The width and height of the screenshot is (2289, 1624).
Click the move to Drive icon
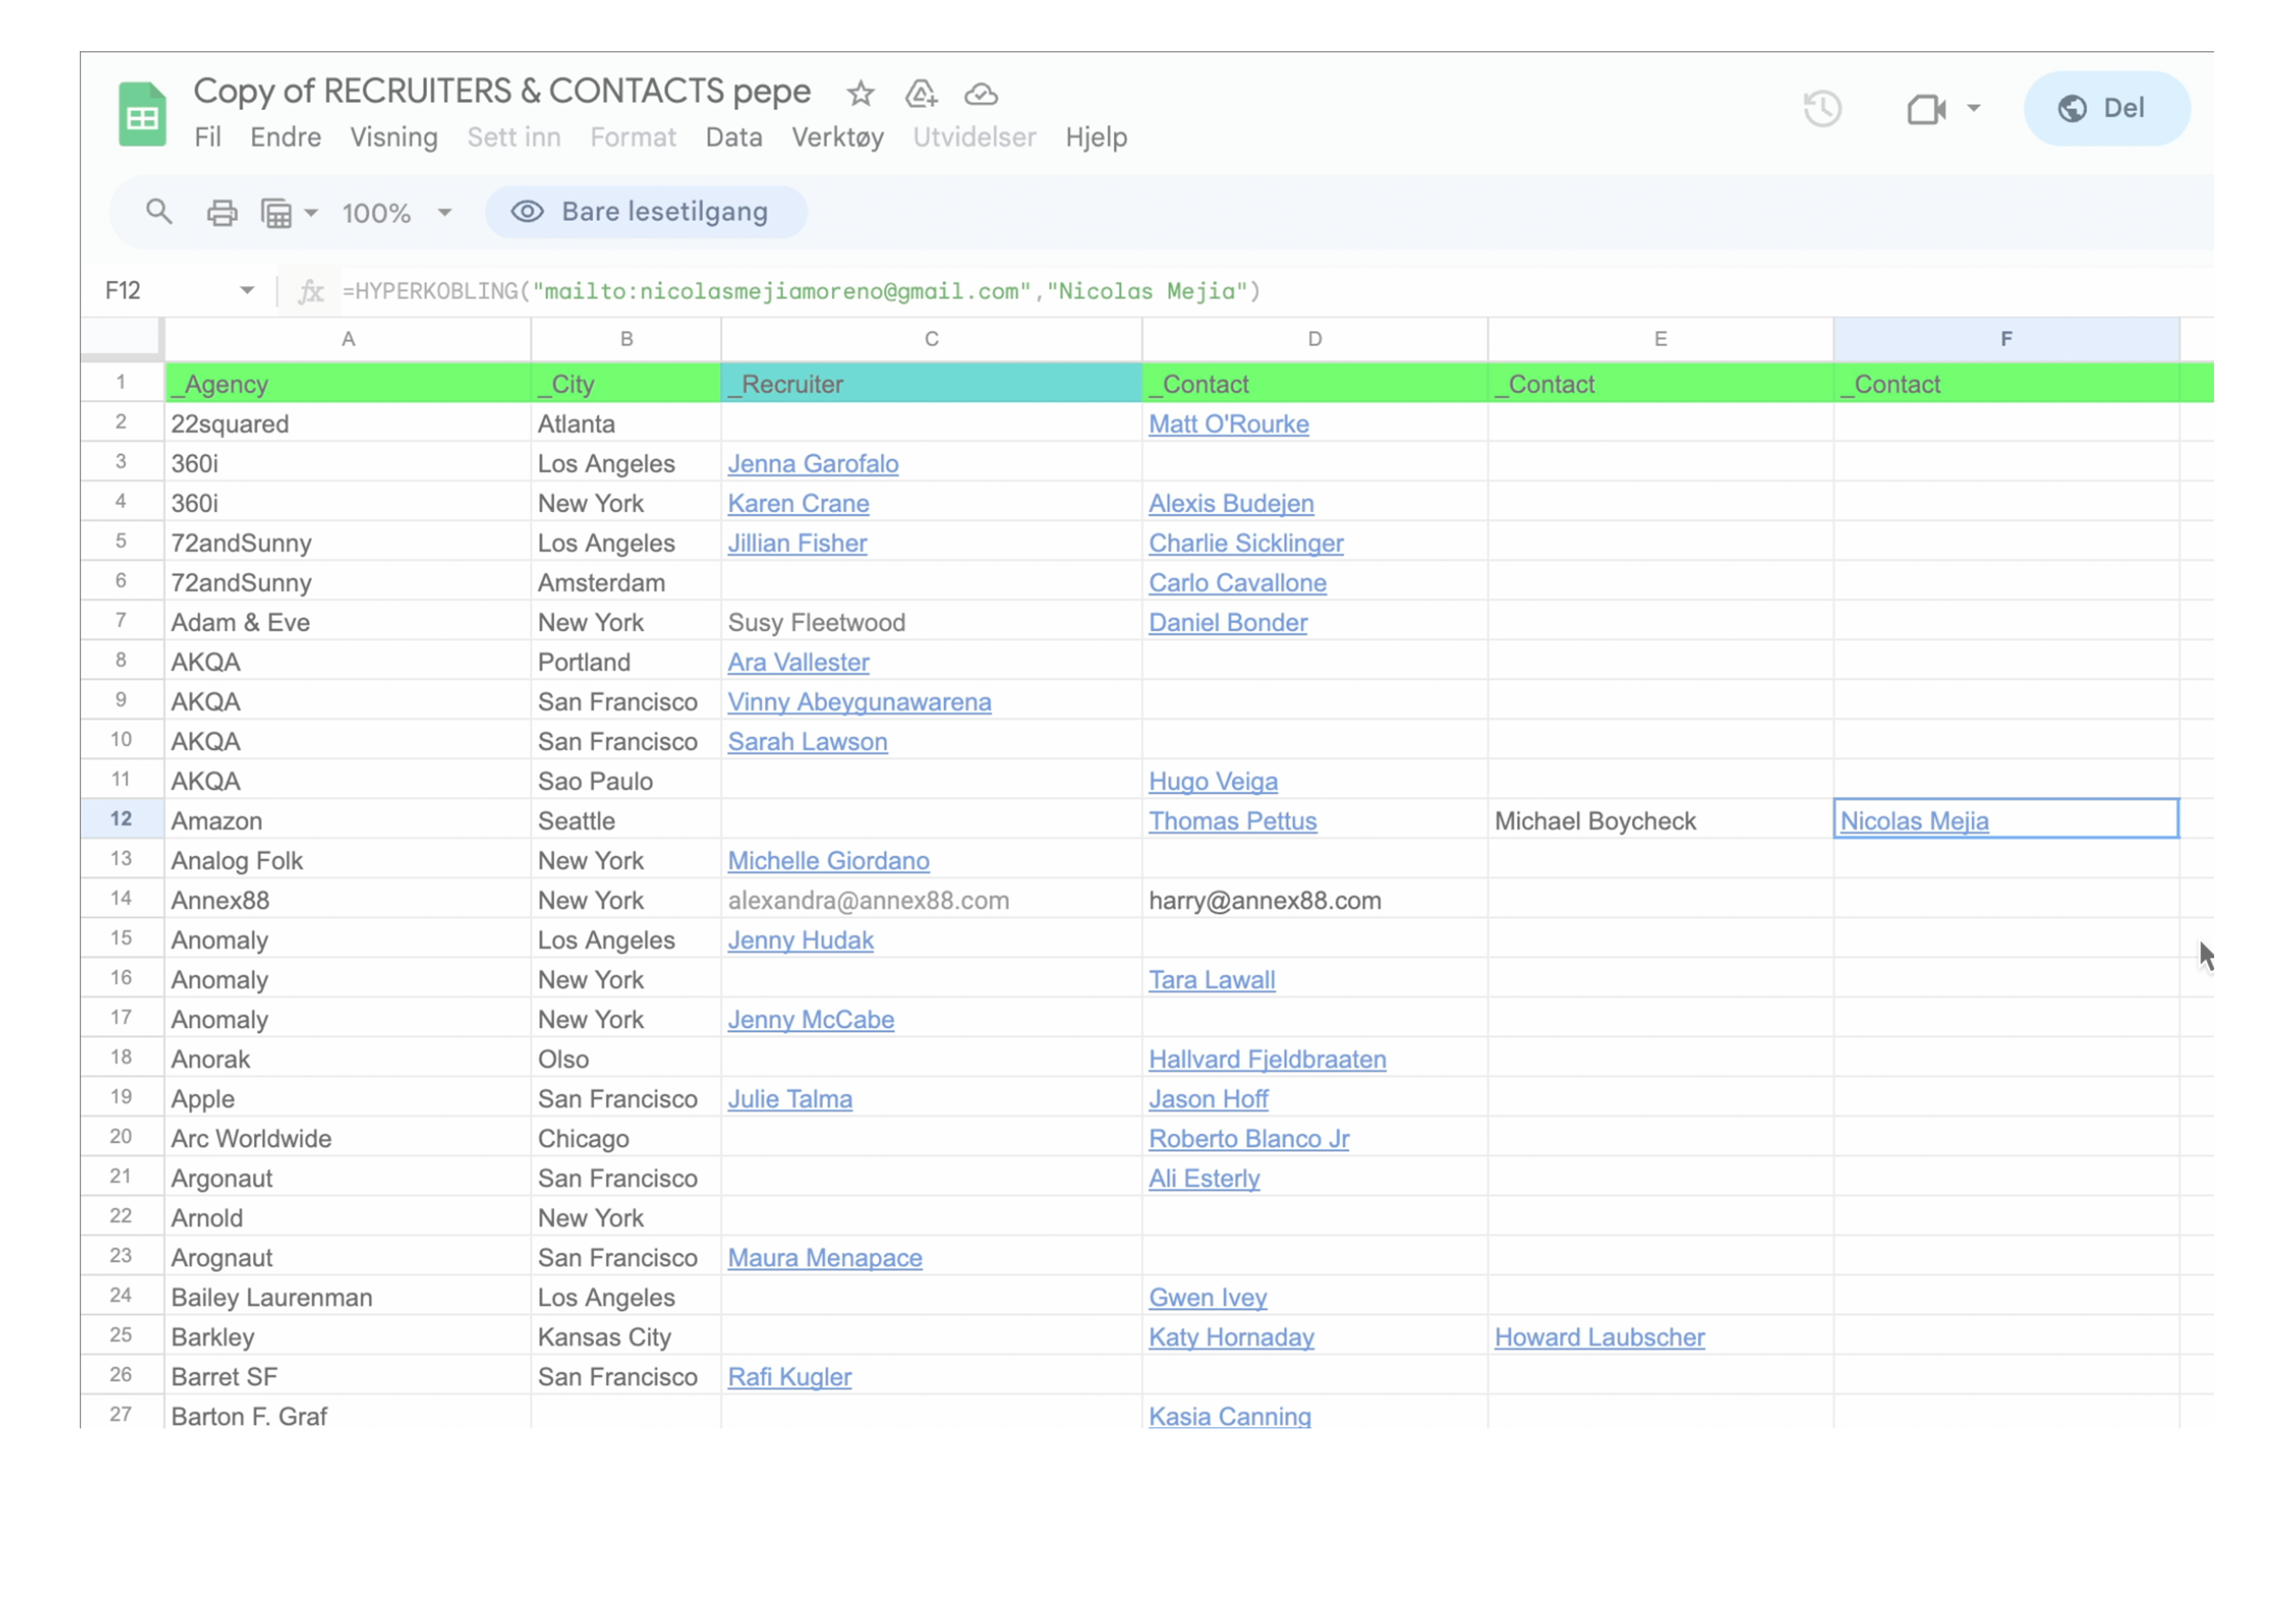click(920, 94)
